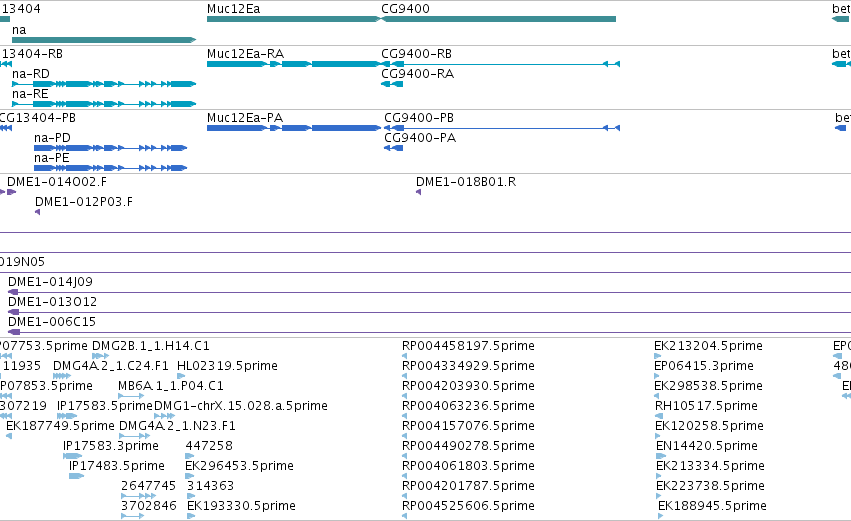Click the na-RE transcript exon glyph
Viewport: 851px width, 521px height.
coord(104,104)
